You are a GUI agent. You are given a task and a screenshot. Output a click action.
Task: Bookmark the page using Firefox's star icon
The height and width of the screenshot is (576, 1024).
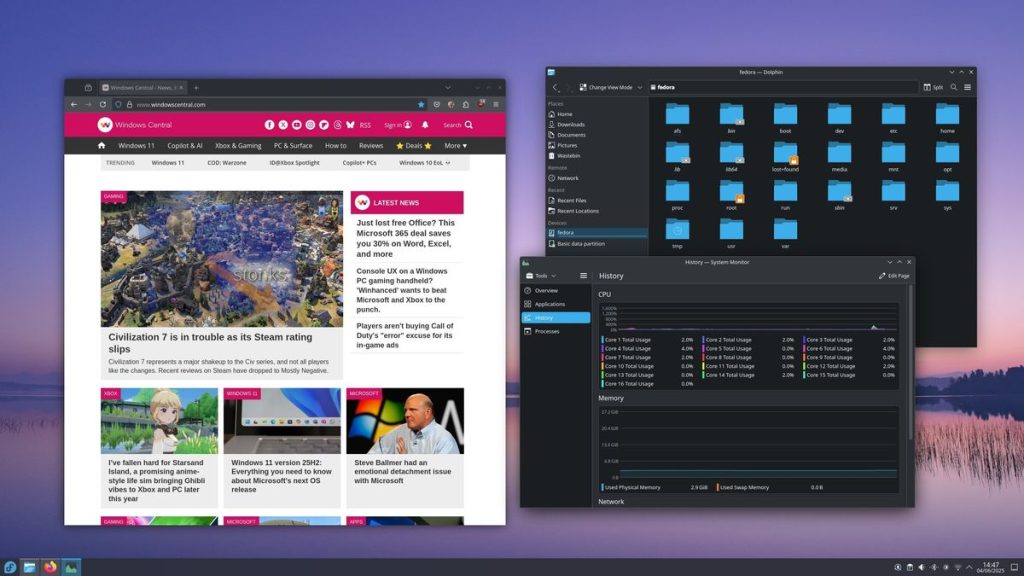pos(421,103)
